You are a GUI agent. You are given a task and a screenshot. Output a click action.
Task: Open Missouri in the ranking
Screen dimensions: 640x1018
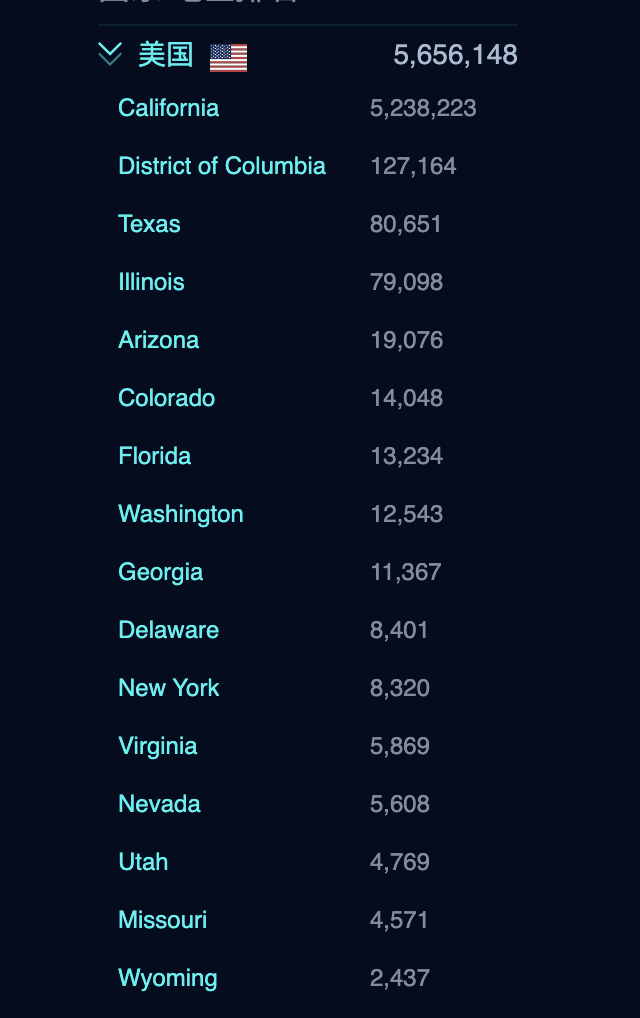click(x=162, y=920)
